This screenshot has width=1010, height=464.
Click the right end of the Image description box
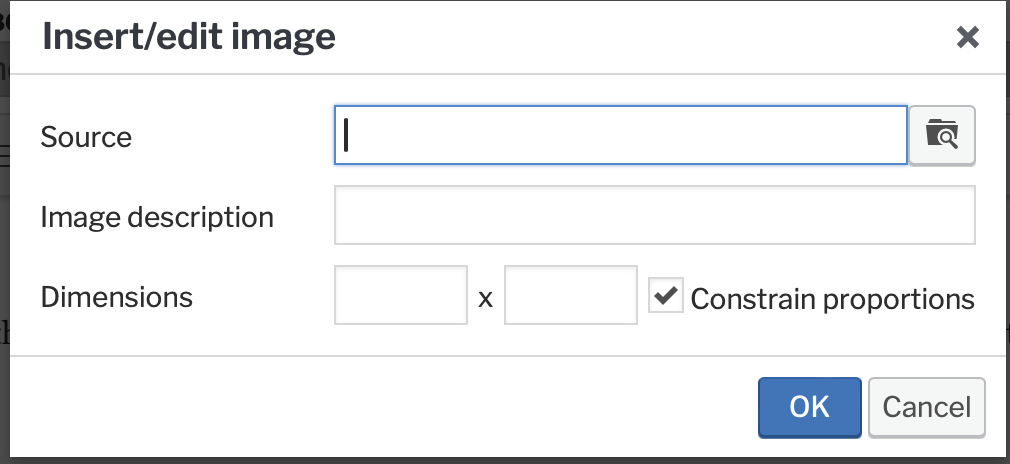tap(962, 215)
